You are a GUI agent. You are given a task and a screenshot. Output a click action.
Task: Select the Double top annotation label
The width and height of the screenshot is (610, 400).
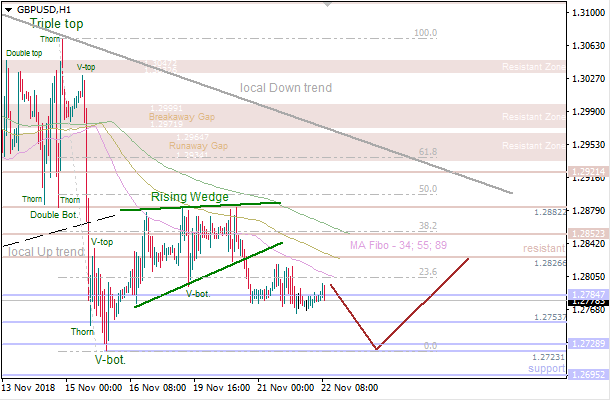pyautogui.click(x=23, y=52)
